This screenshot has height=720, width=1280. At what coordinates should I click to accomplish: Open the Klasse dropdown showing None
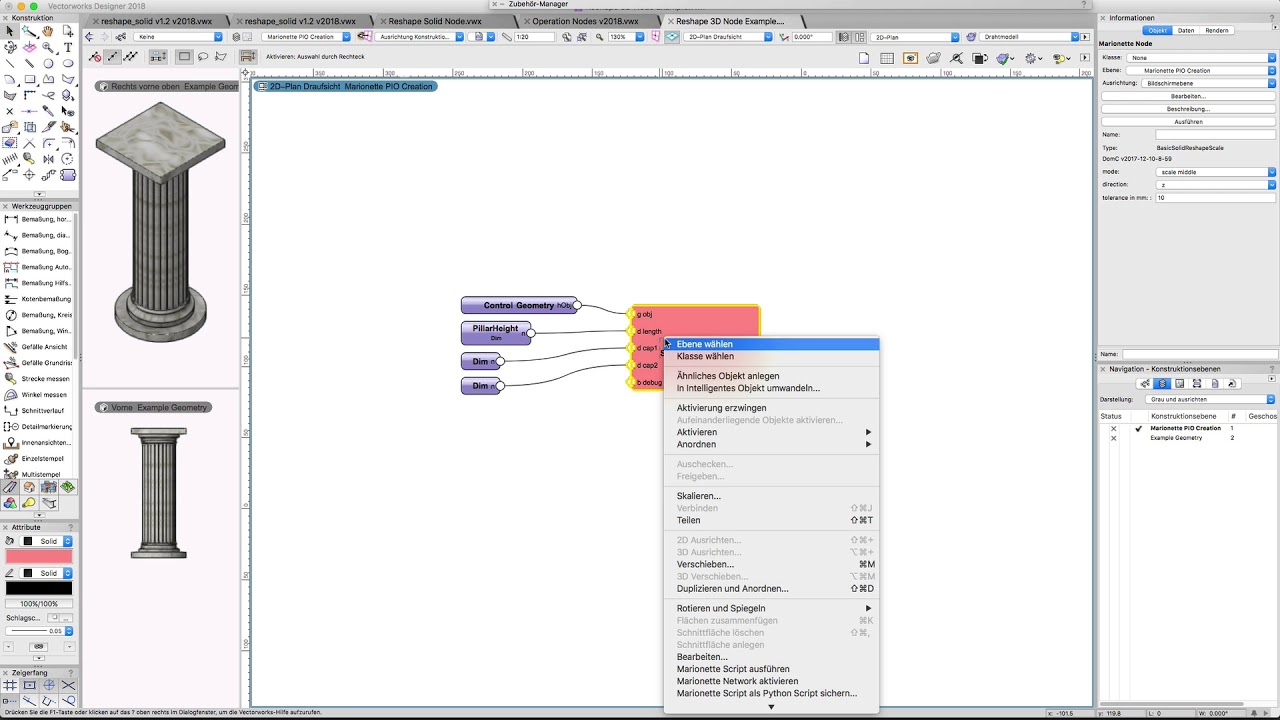pos(1200,58)
